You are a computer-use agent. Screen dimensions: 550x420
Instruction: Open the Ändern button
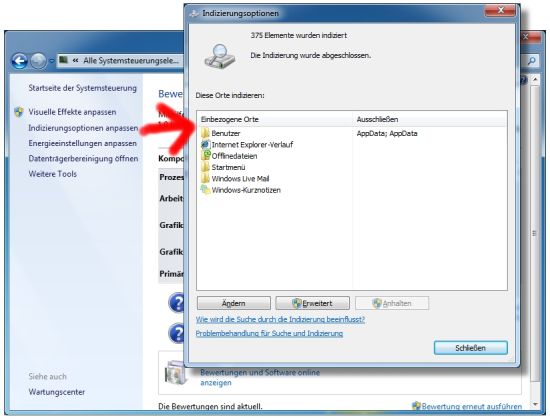tap(234, 303)
